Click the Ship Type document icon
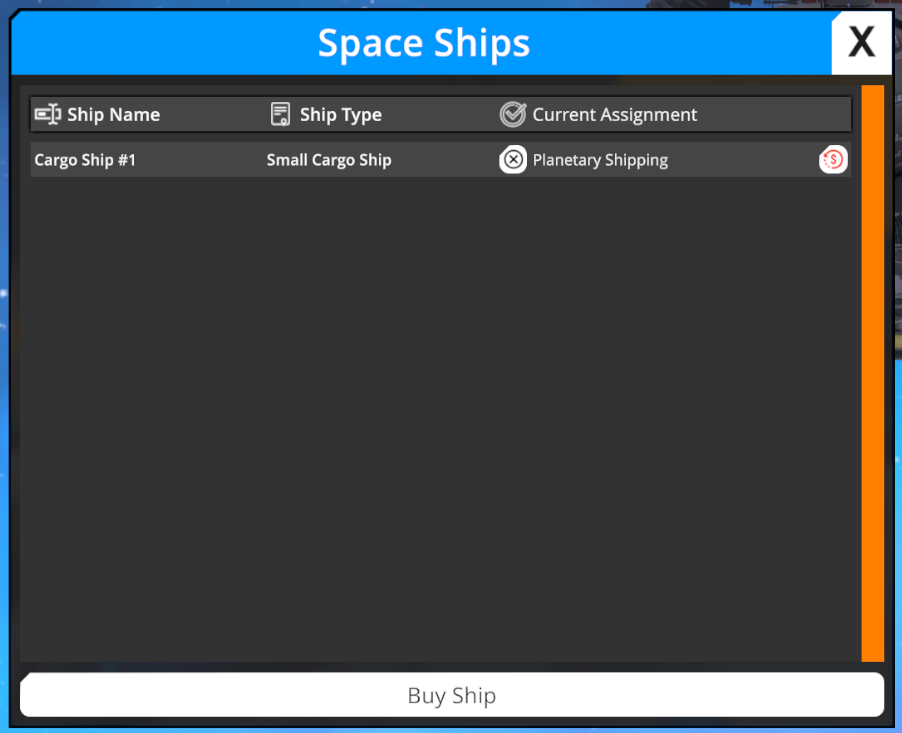 [x=281, y=114]
